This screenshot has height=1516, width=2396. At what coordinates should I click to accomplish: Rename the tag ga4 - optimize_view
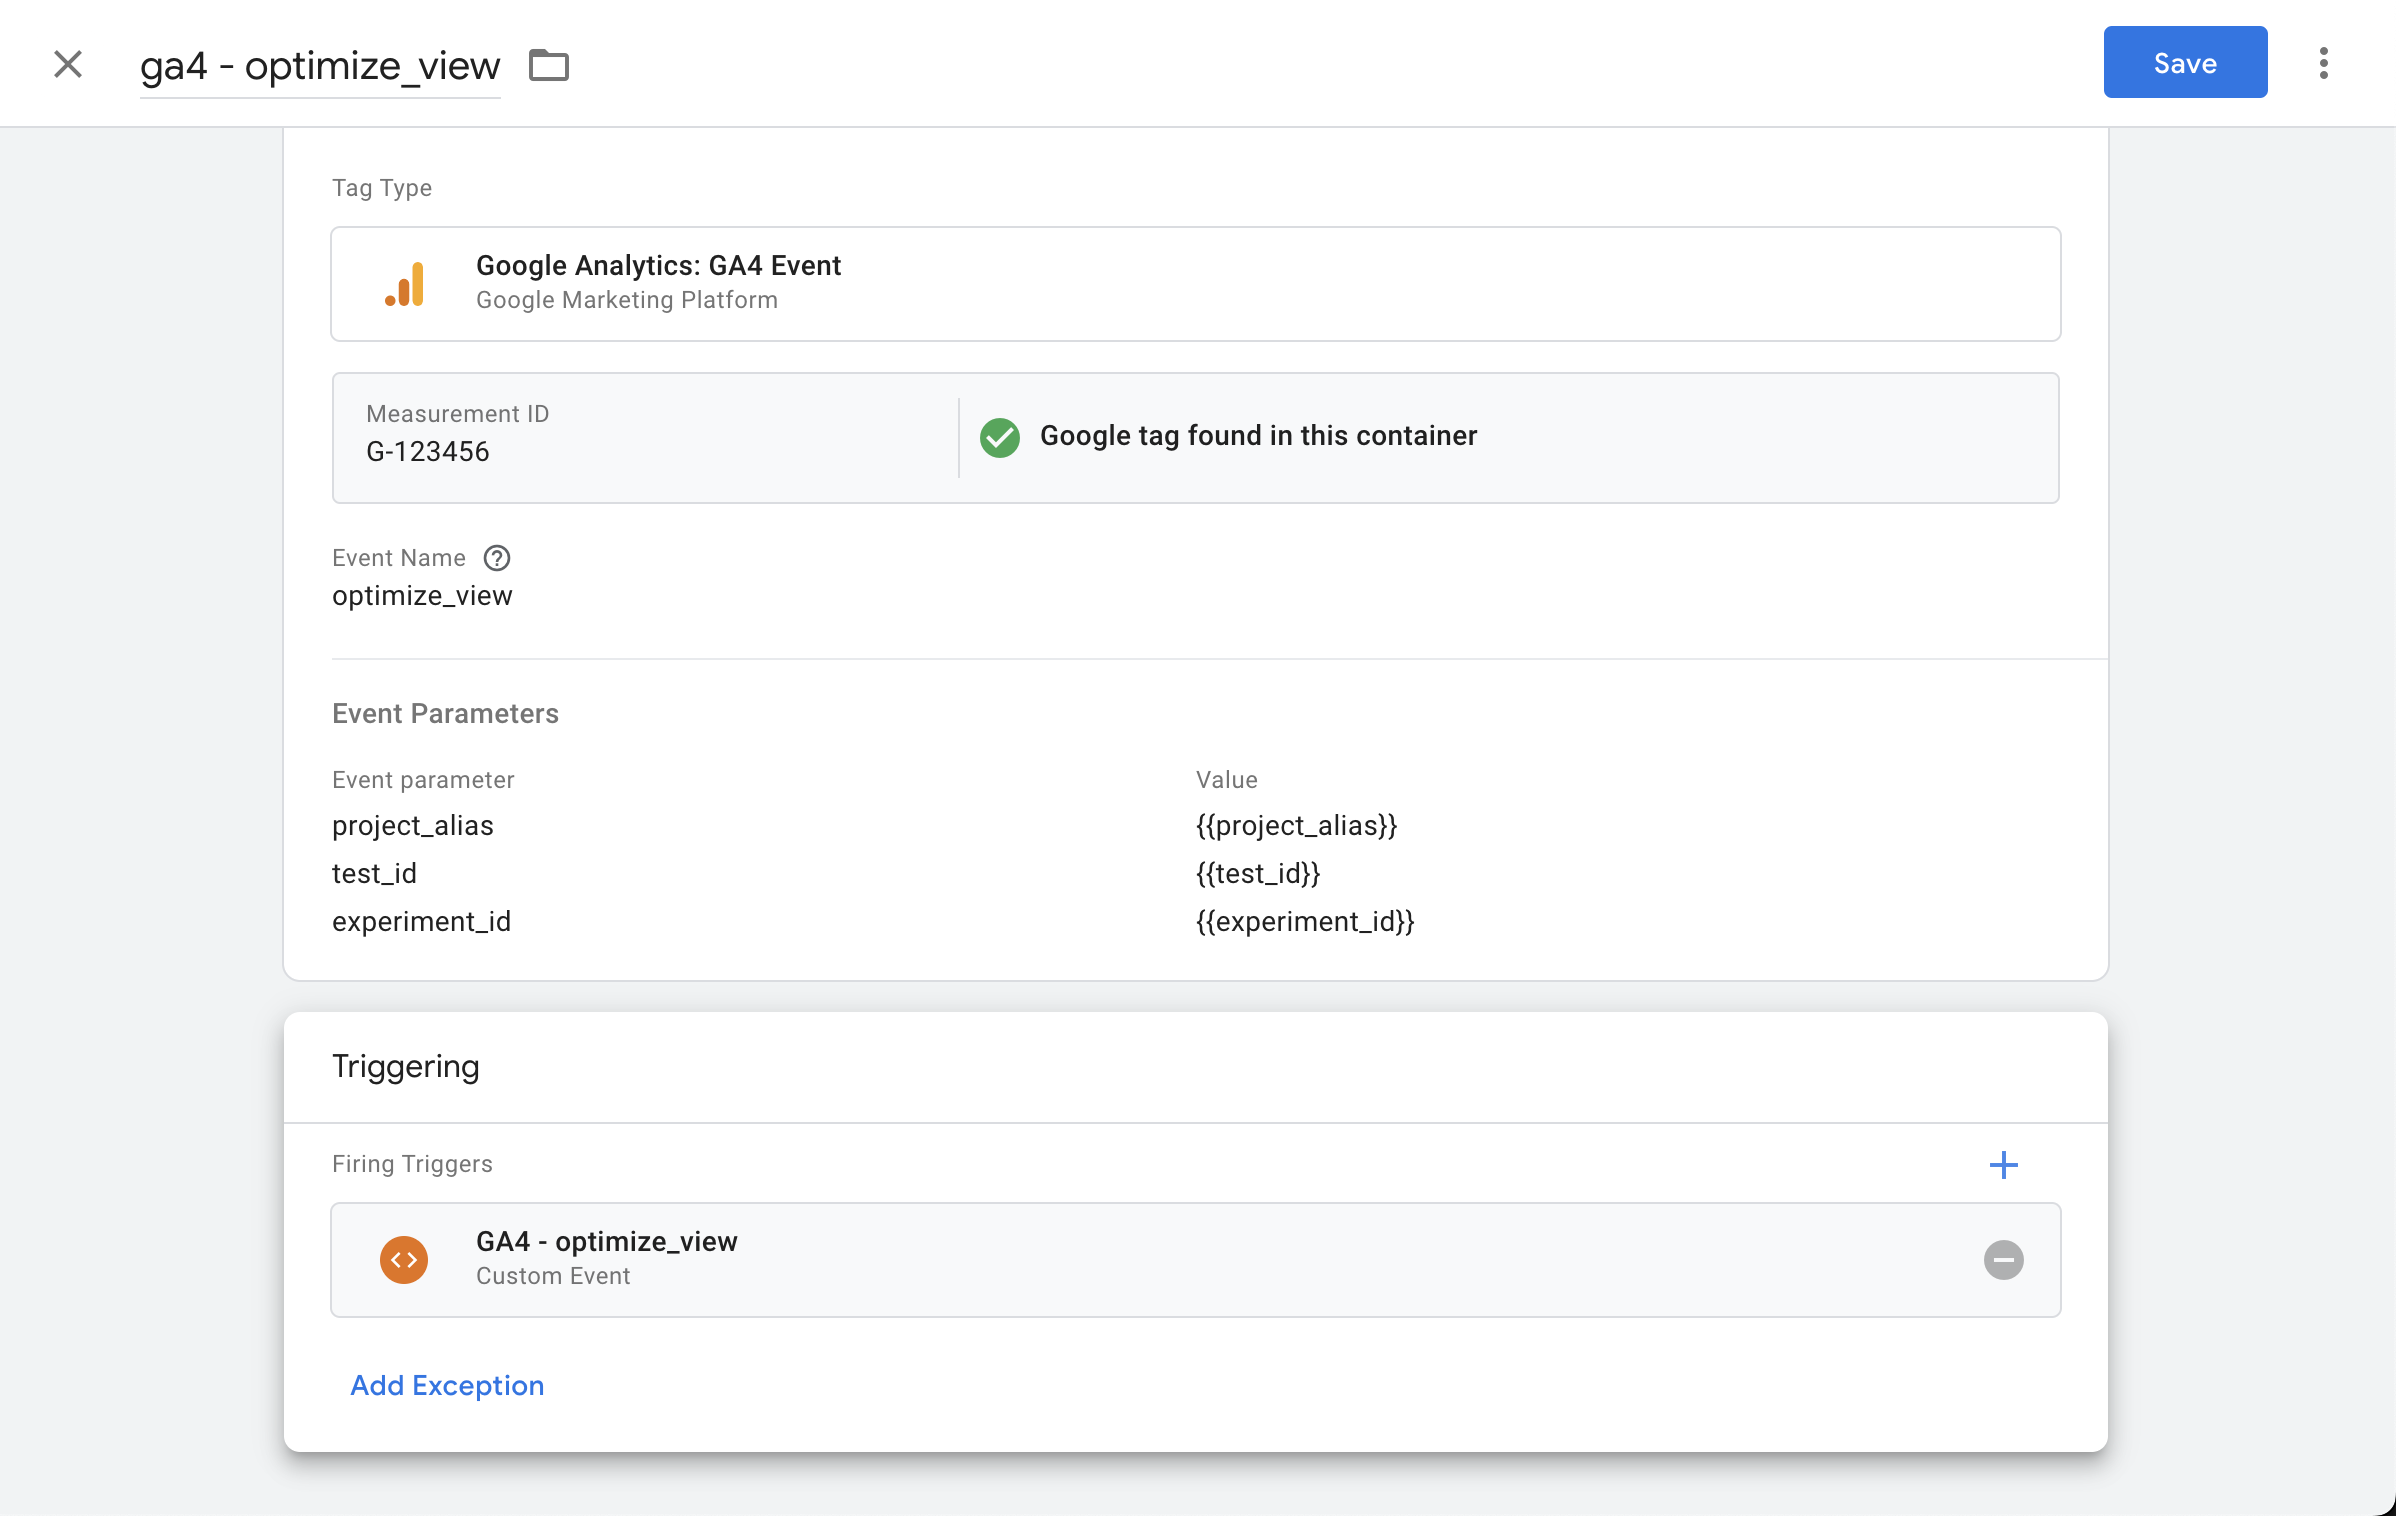click(x=319, y=65)
